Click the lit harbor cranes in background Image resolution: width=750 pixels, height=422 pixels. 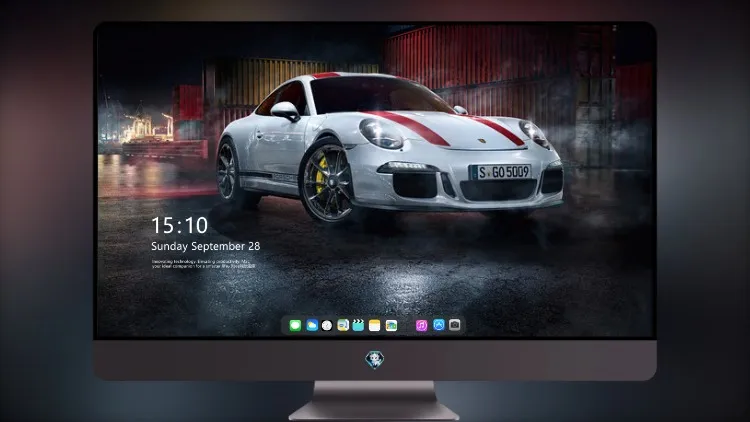pyautogui.click(x=139, y=125)
